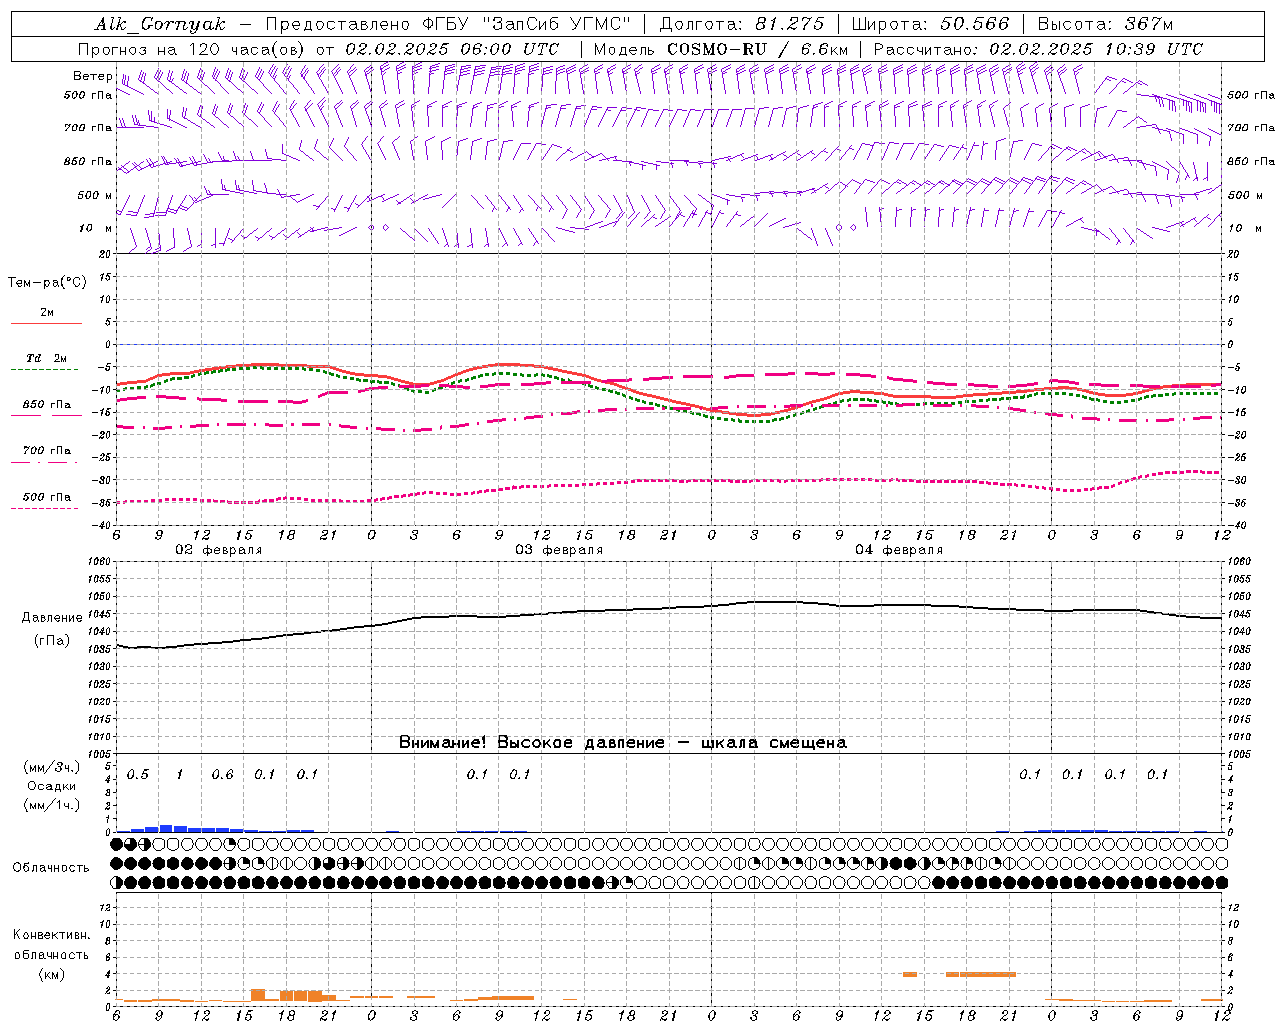Click the orange convective cloud bar at 4 km

coord(981,974)
